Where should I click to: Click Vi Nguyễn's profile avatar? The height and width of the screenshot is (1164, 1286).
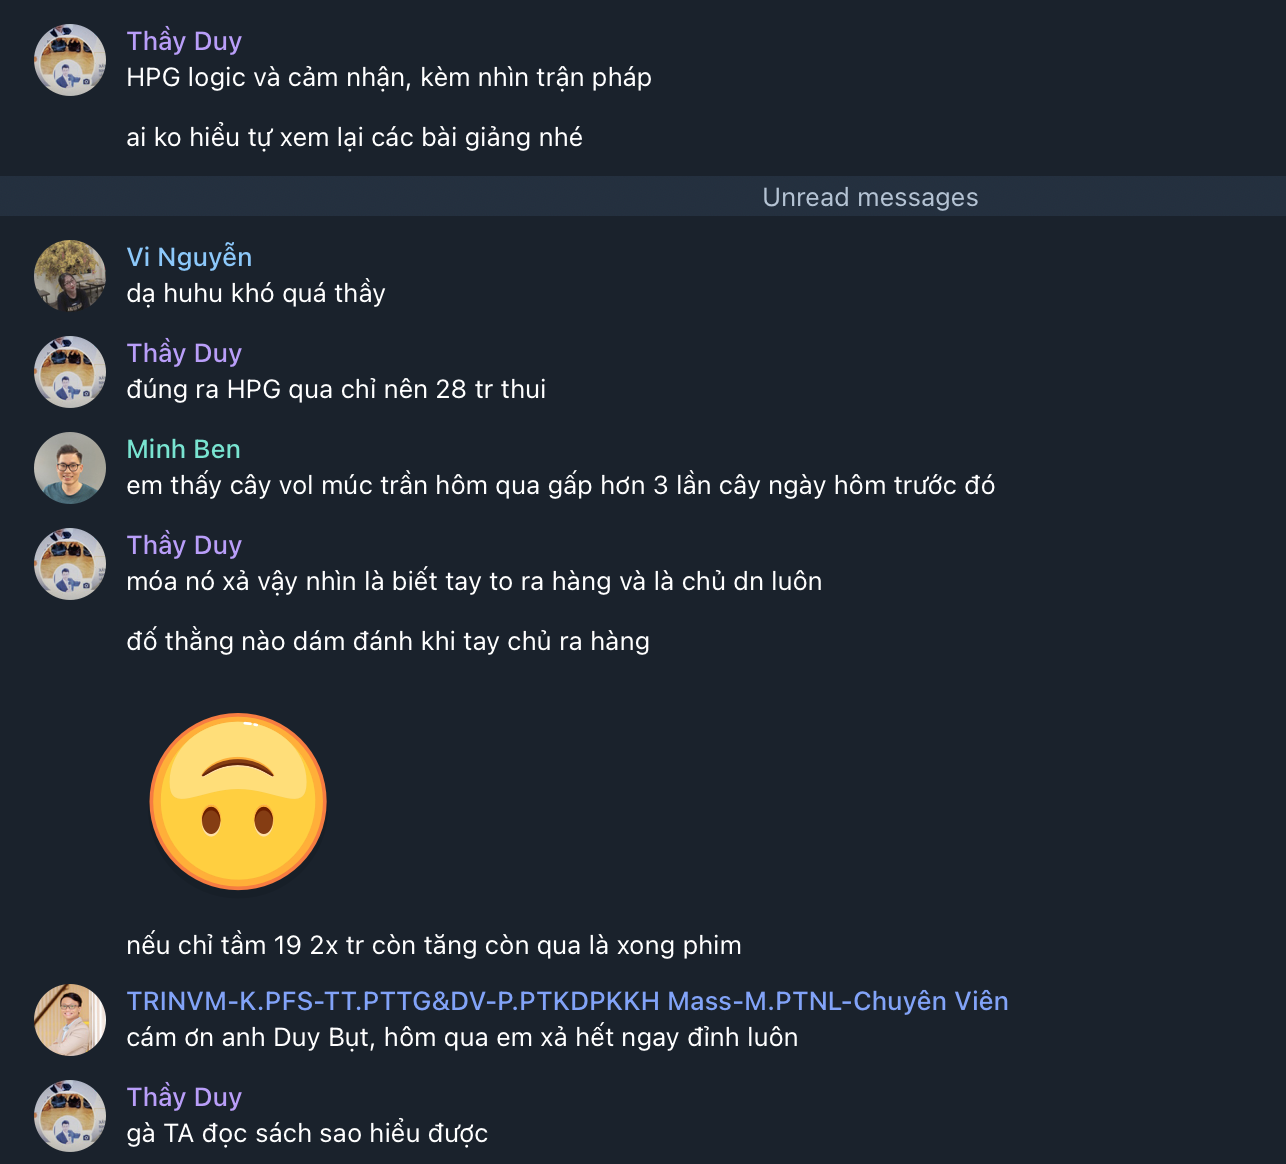point(70,276)
